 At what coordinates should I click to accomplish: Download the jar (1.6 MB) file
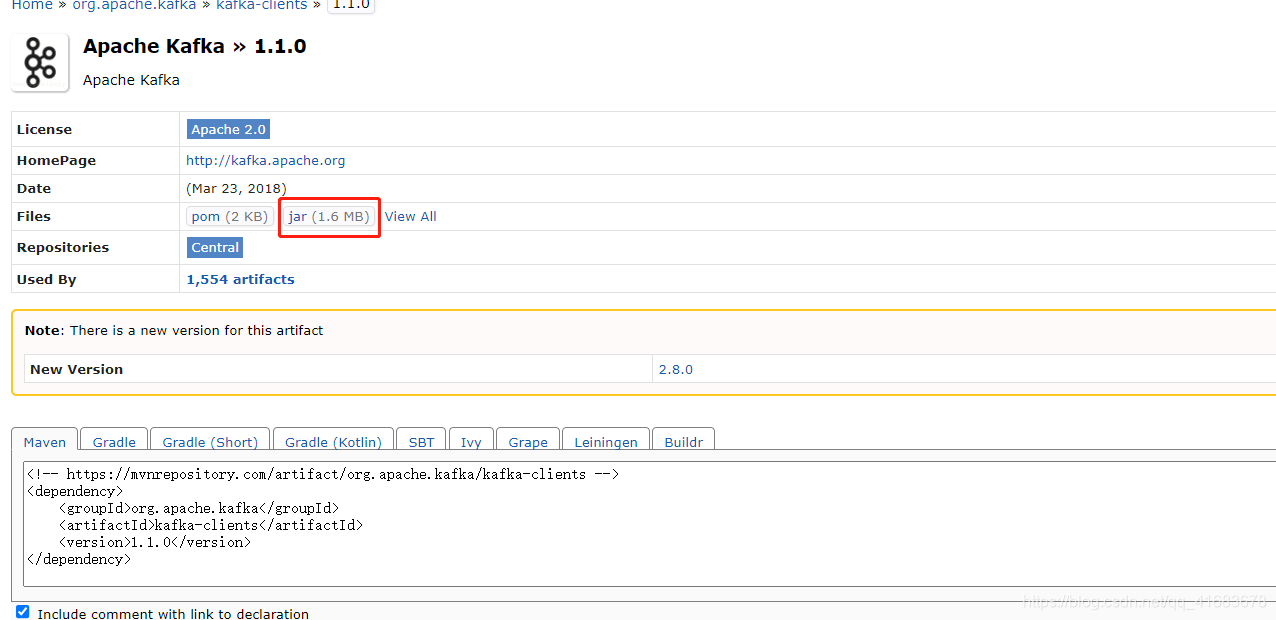point(329,216)
